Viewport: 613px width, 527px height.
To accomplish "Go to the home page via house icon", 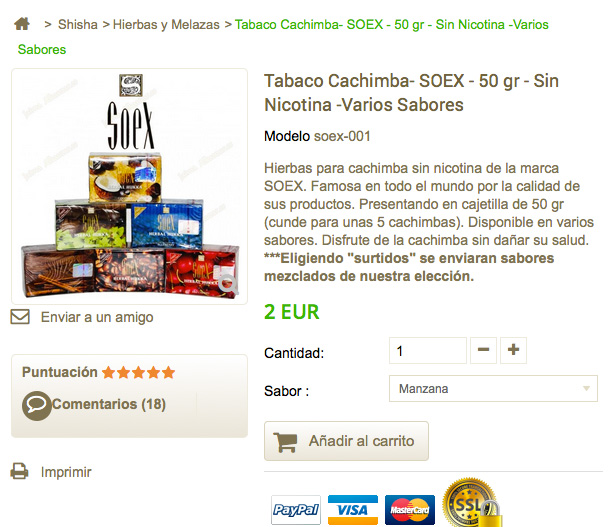I will pyautogui.click(x=22, y=24).
